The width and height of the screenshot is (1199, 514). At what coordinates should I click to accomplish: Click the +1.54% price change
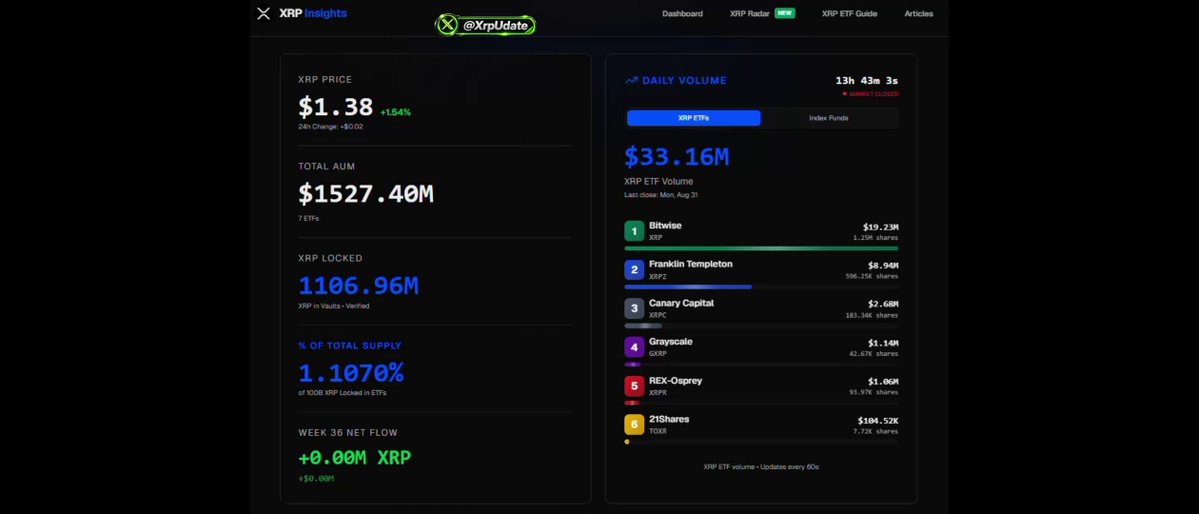pyautogui.click(x=395, y=112)
